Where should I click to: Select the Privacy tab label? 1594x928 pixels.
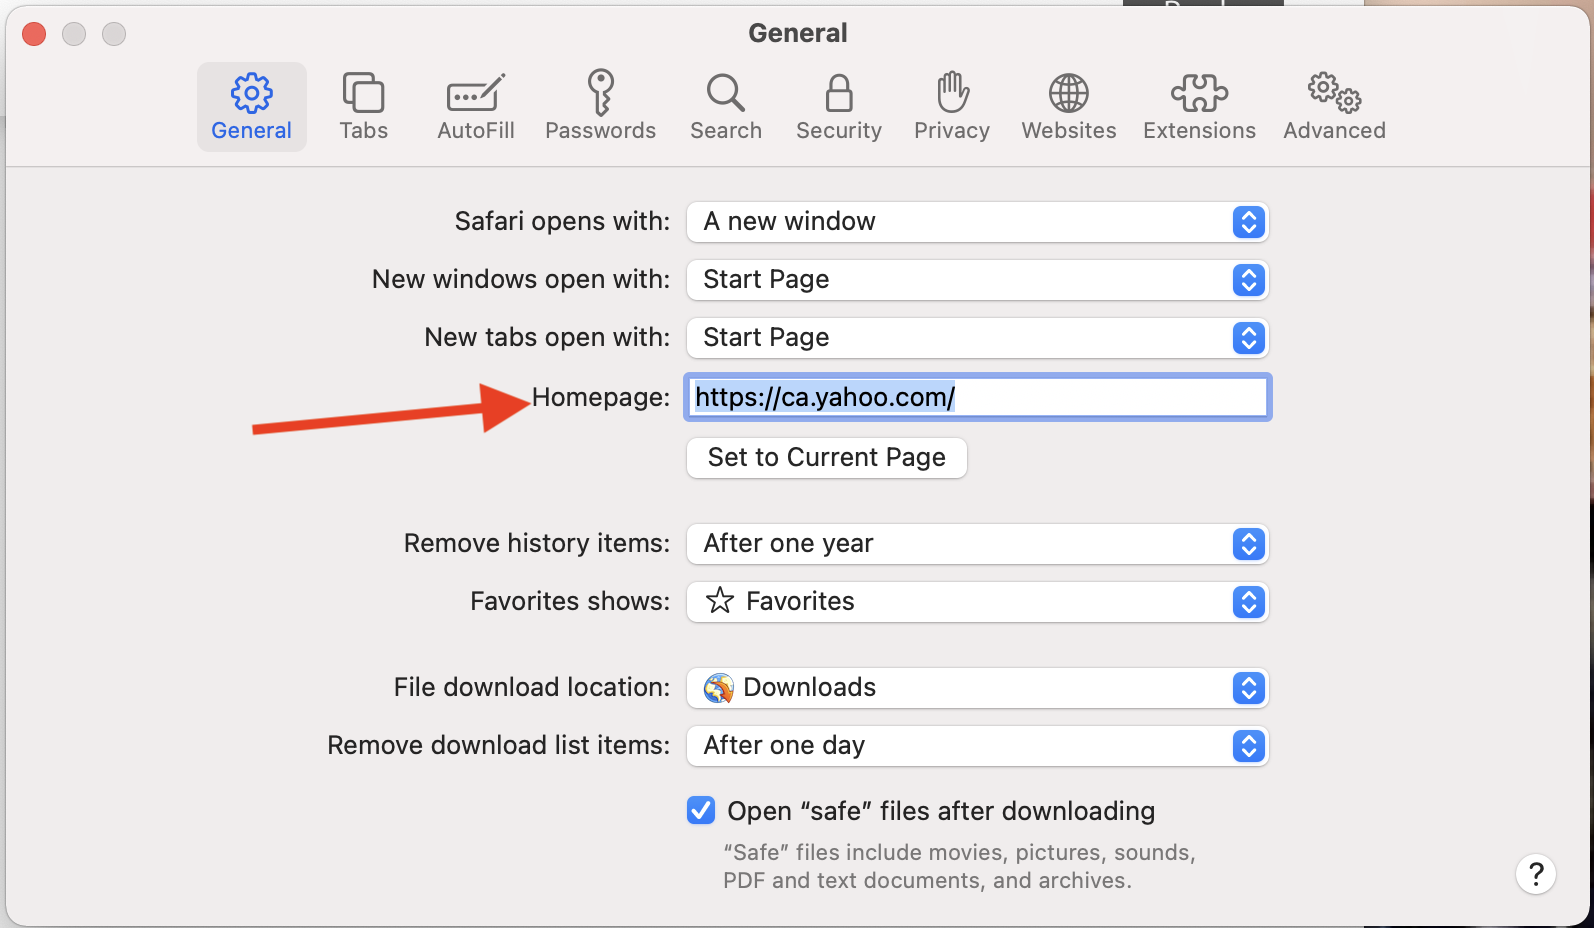pyautogui.click(x=952, y=131)
